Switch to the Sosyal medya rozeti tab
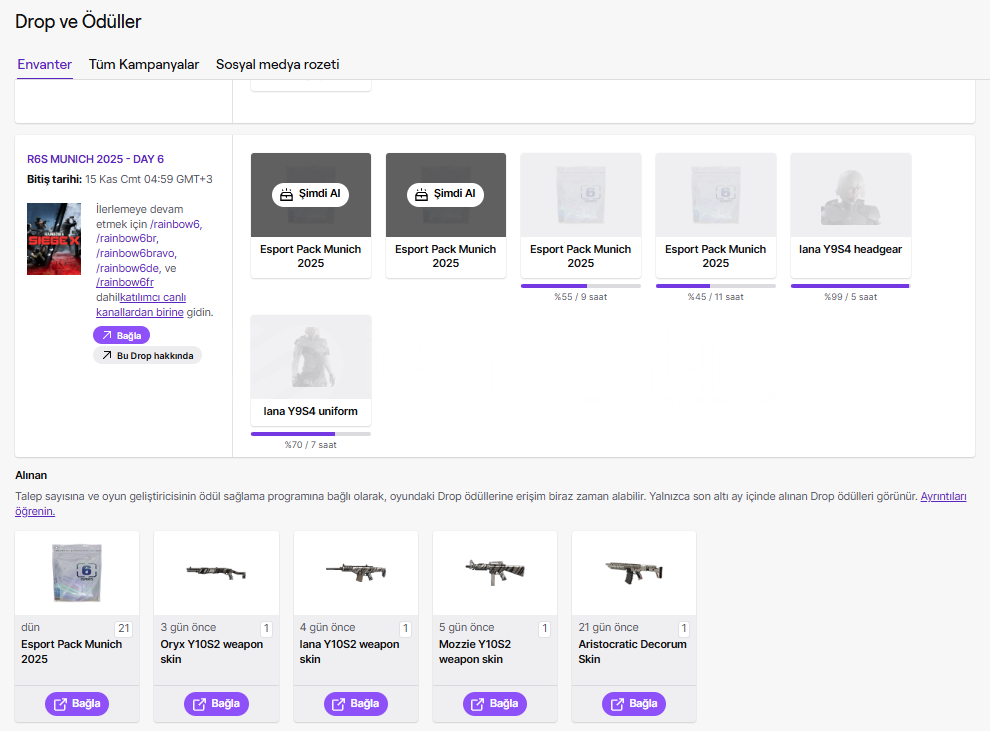 coord(277,65)
